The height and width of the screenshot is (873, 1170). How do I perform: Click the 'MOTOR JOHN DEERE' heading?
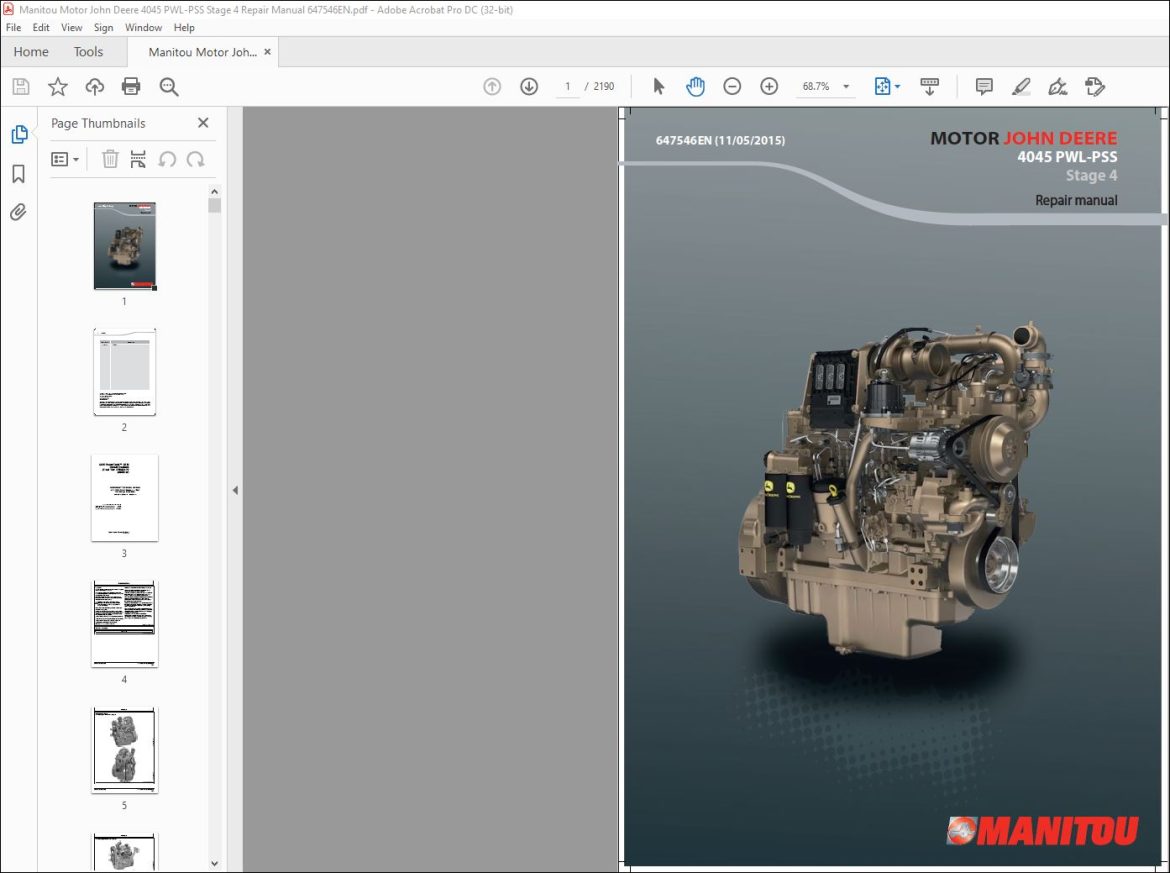pyautogui.click(x=1024, y=138)
